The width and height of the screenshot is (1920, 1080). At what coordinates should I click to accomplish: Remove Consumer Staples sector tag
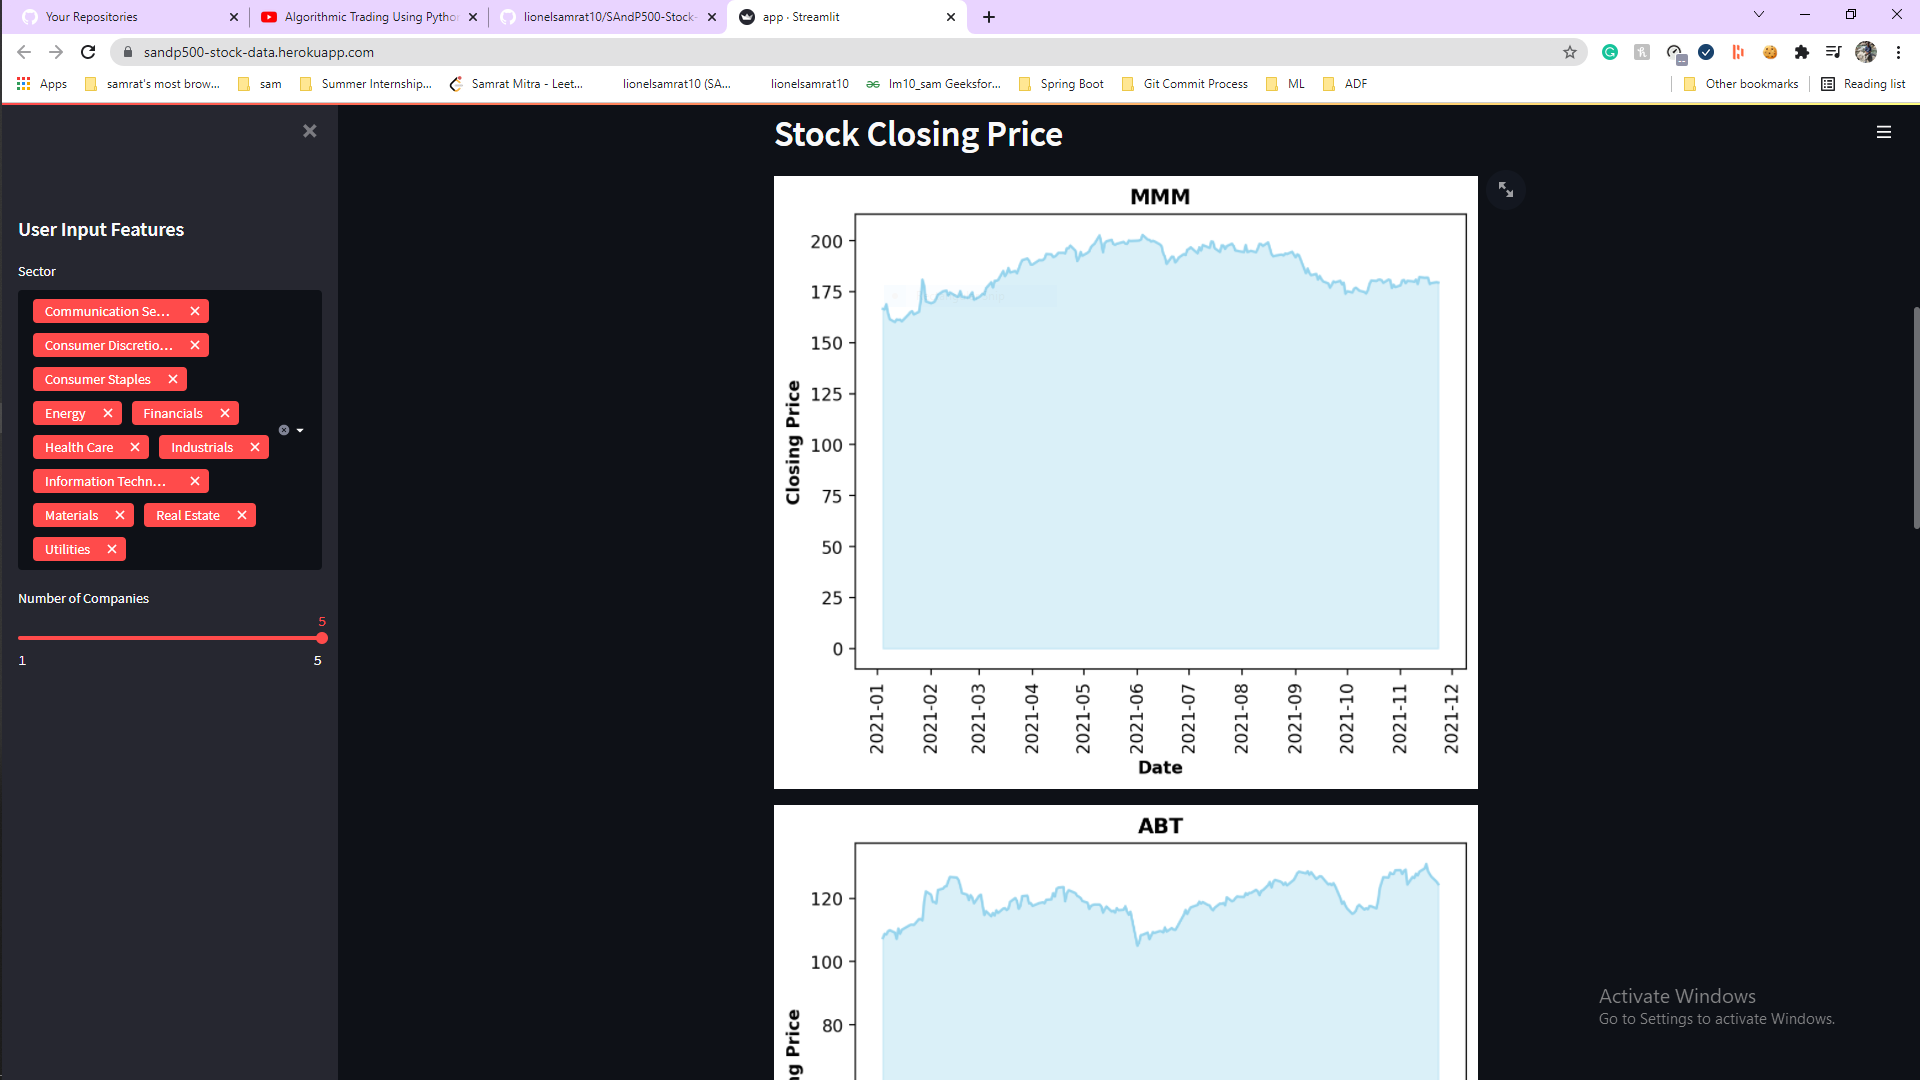[x=173, y=379]
